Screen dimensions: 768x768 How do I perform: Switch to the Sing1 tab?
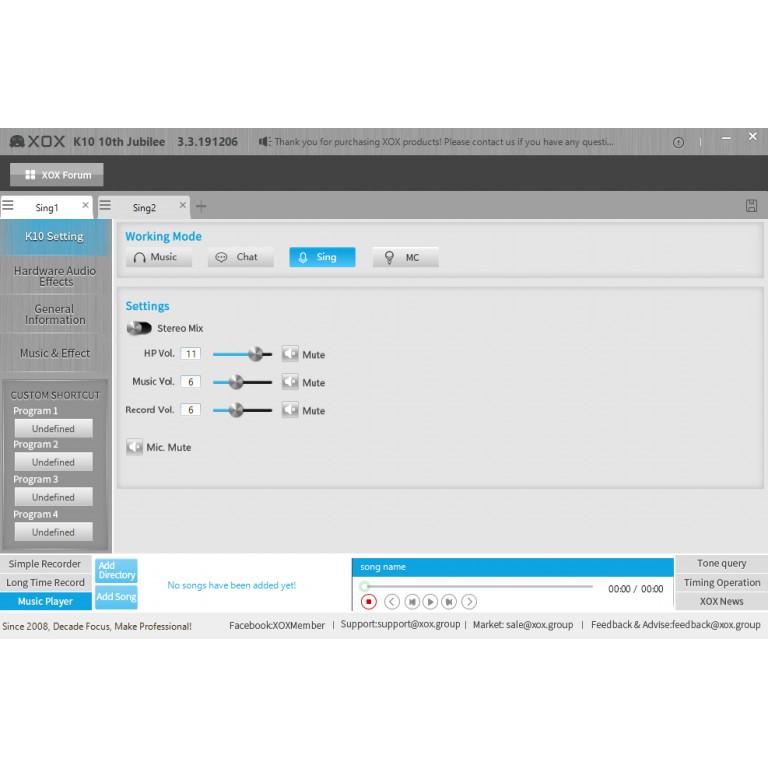(47, 208)
